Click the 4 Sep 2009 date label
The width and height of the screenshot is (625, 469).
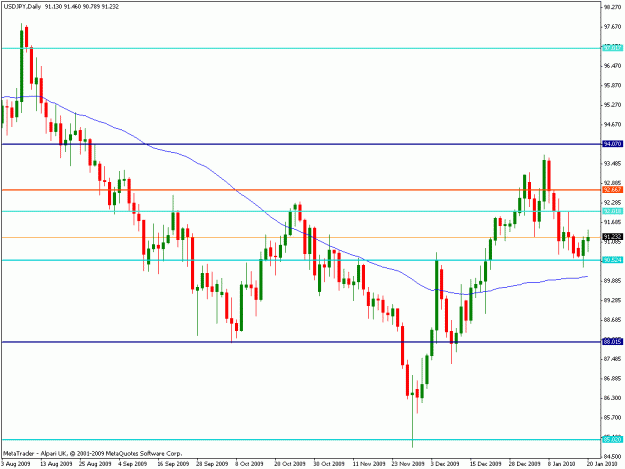(x=132, y=464)
